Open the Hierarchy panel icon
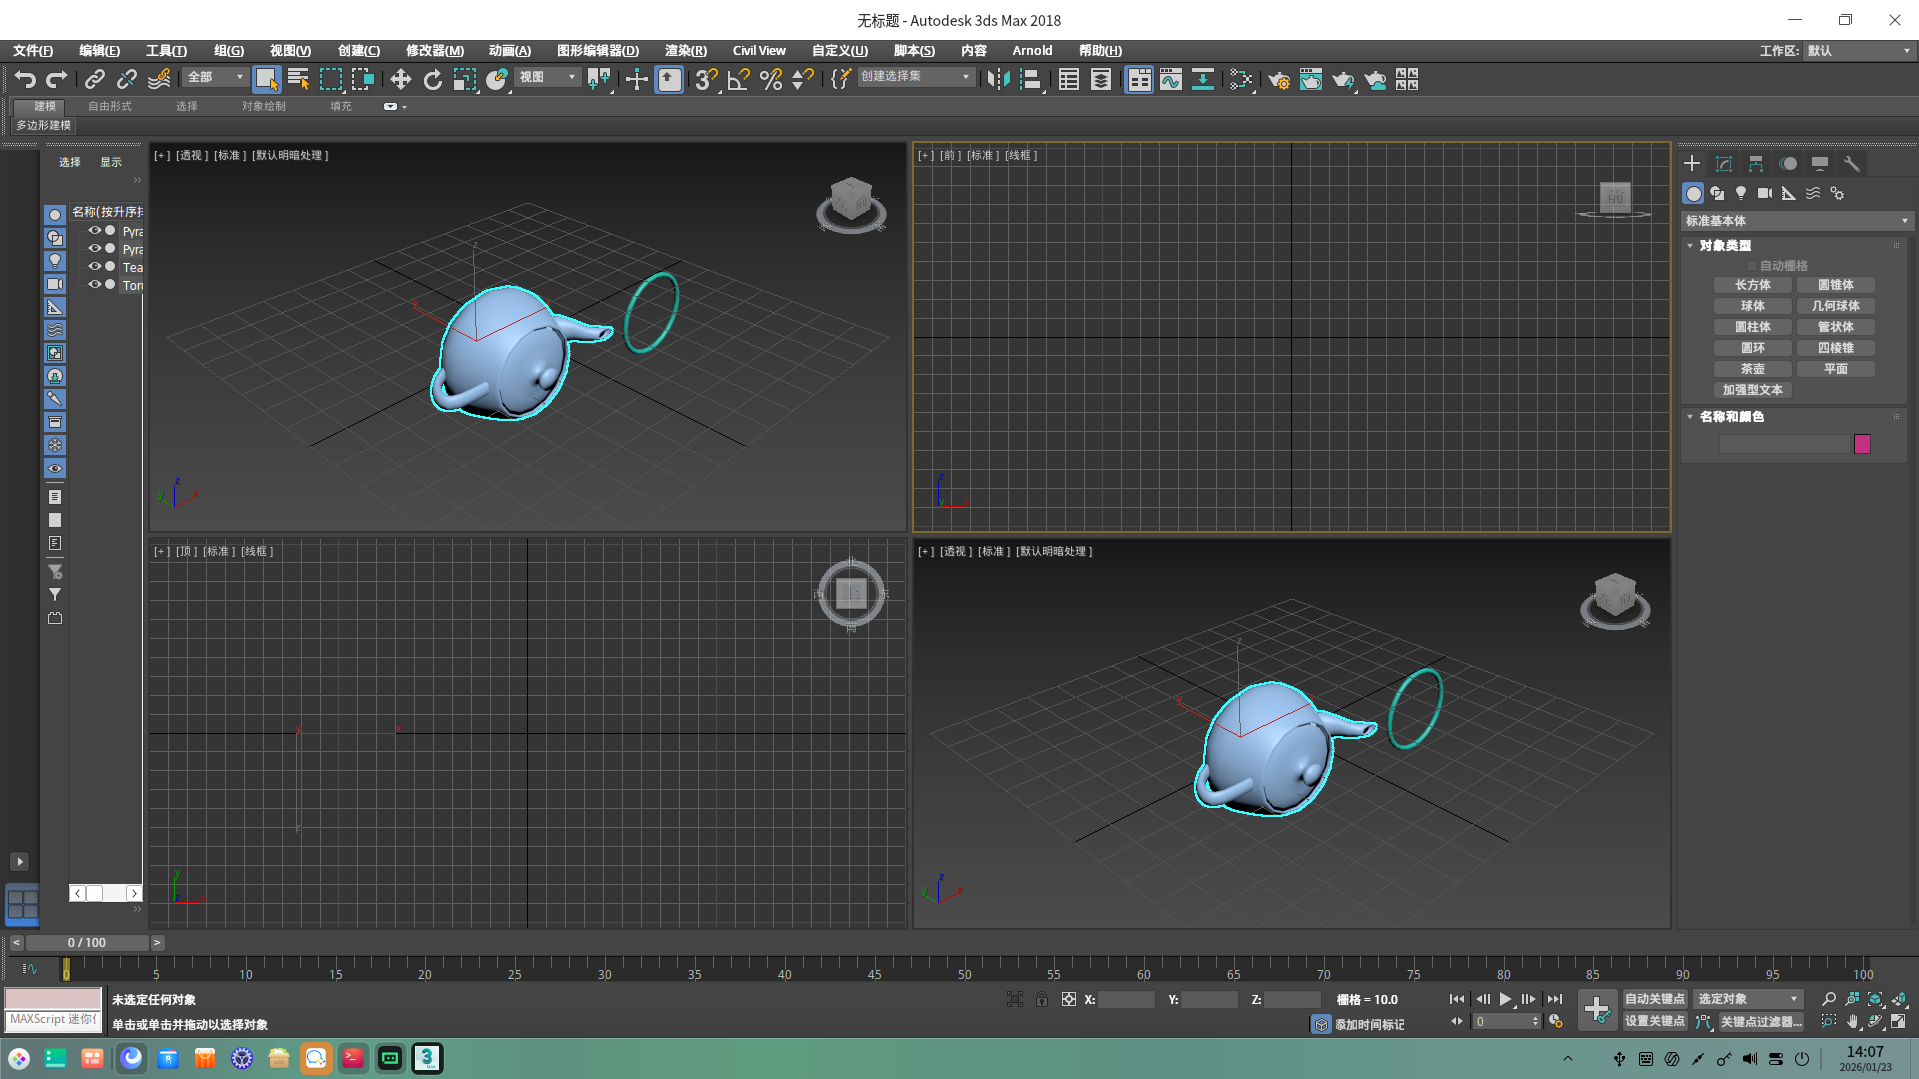 tap(1756, 163)
